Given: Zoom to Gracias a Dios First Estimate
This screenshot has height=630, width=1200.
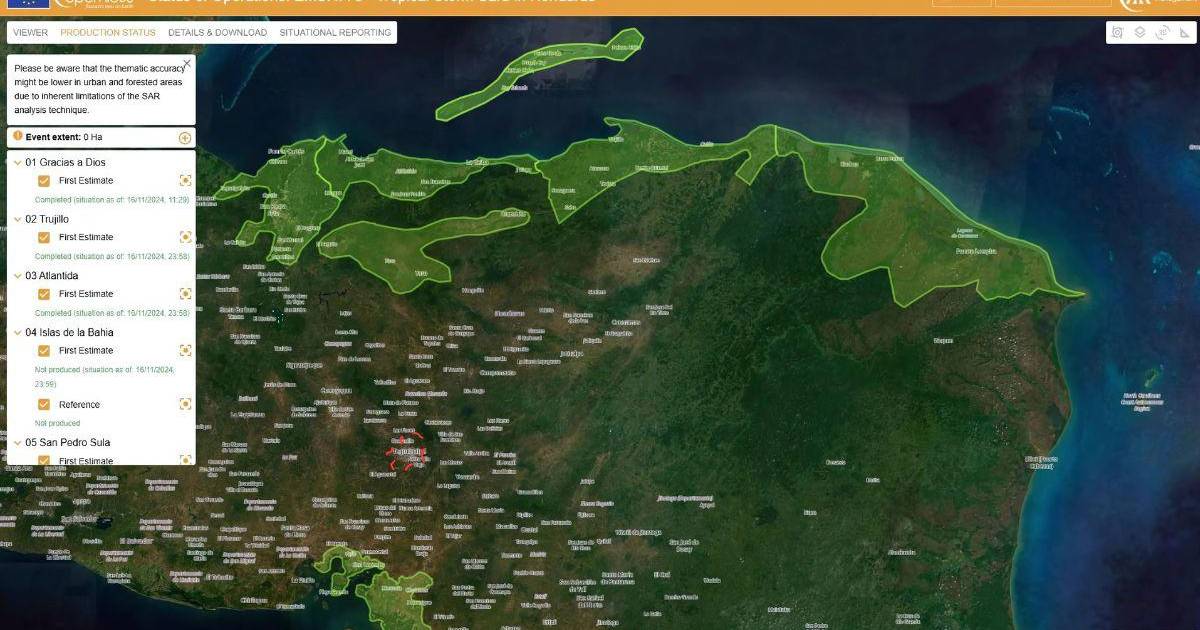Looking at the screenshot, I should 185,181.
